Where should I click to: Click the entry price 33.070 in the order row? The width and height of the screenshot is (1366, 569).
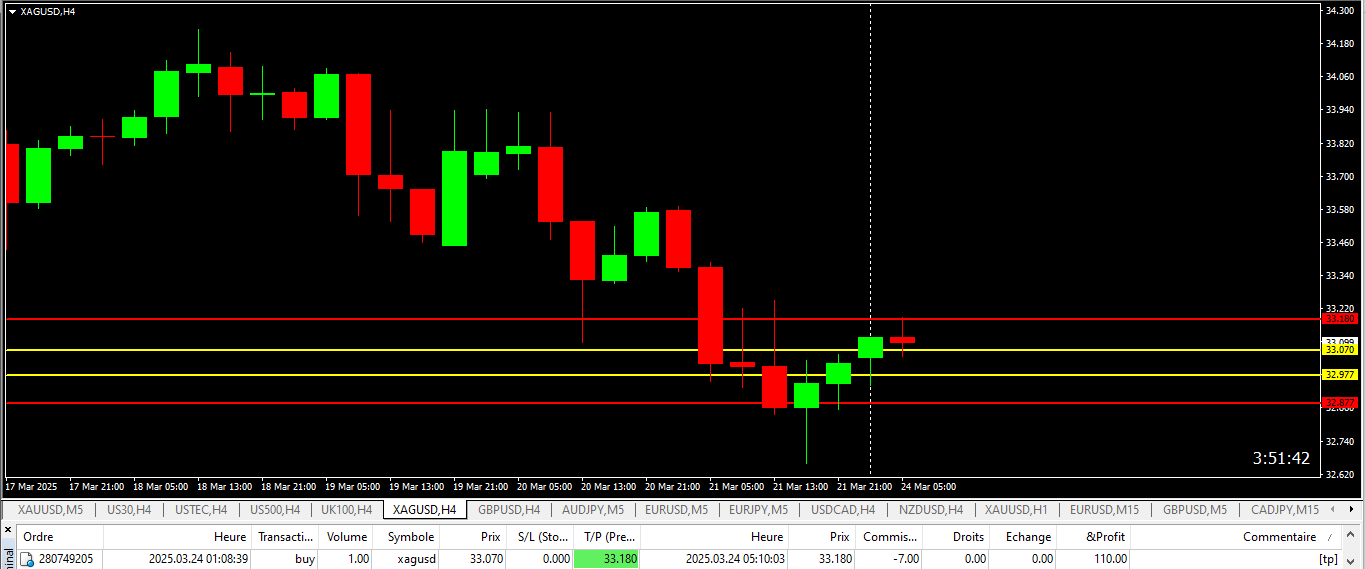484,559
